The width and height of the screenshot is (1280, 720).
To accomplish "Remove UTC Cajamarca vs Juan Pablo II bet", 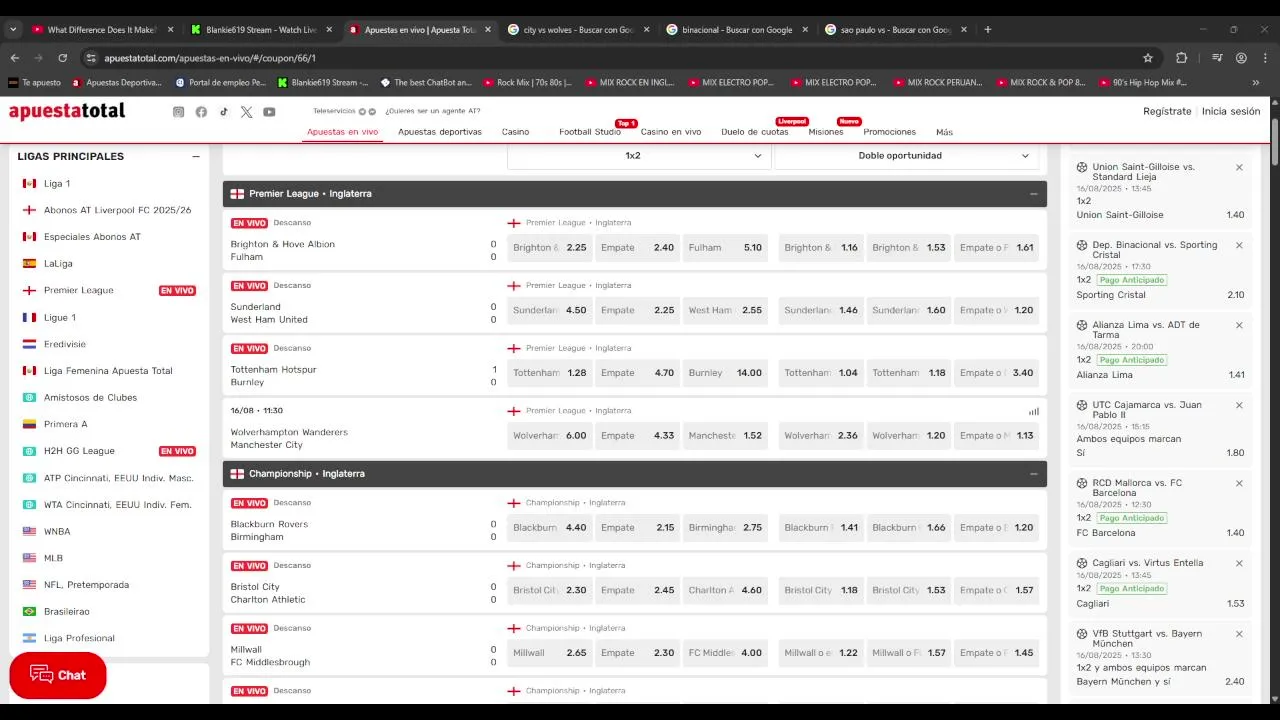I will click(1239, 406).
